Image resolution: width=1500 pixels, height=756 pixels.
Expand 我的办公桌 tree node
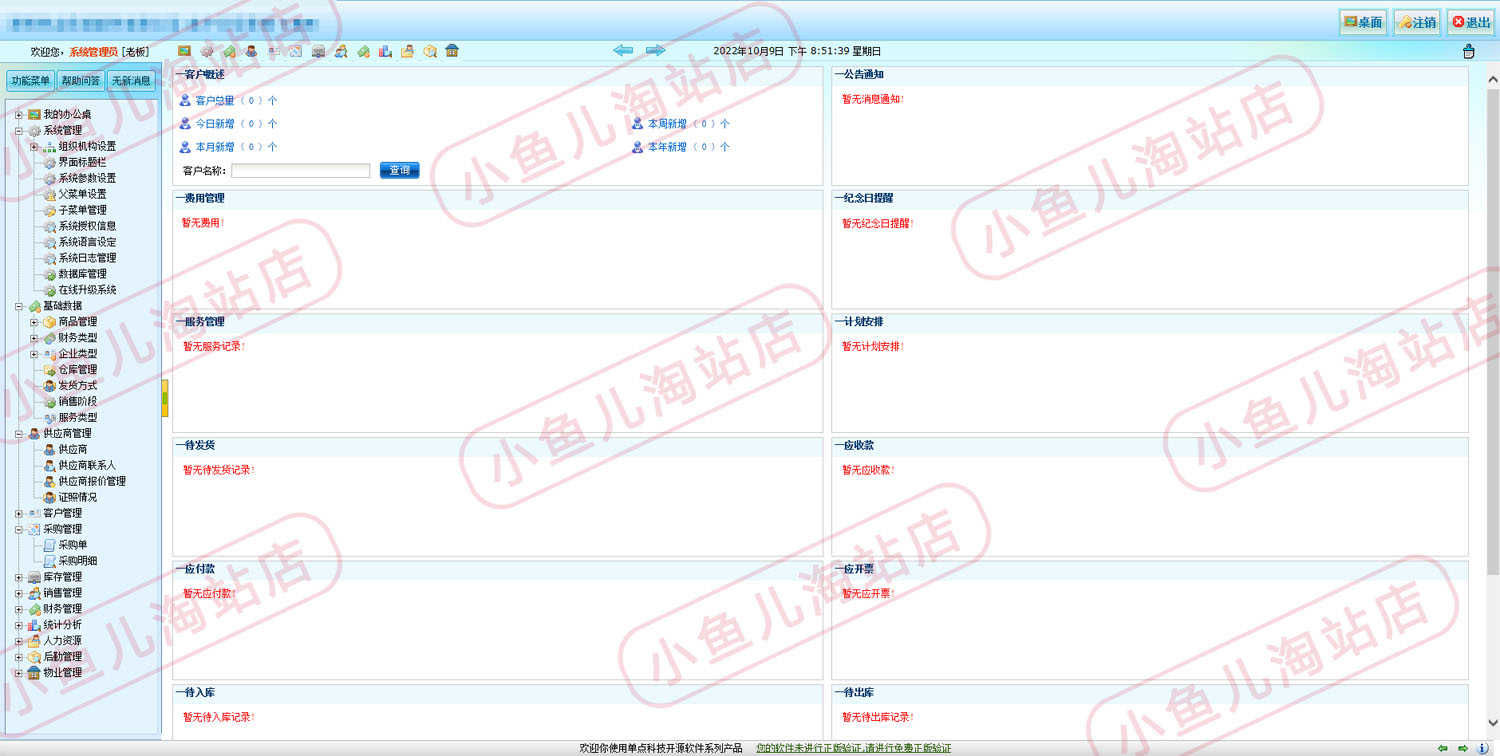click(x=19, y=115)
